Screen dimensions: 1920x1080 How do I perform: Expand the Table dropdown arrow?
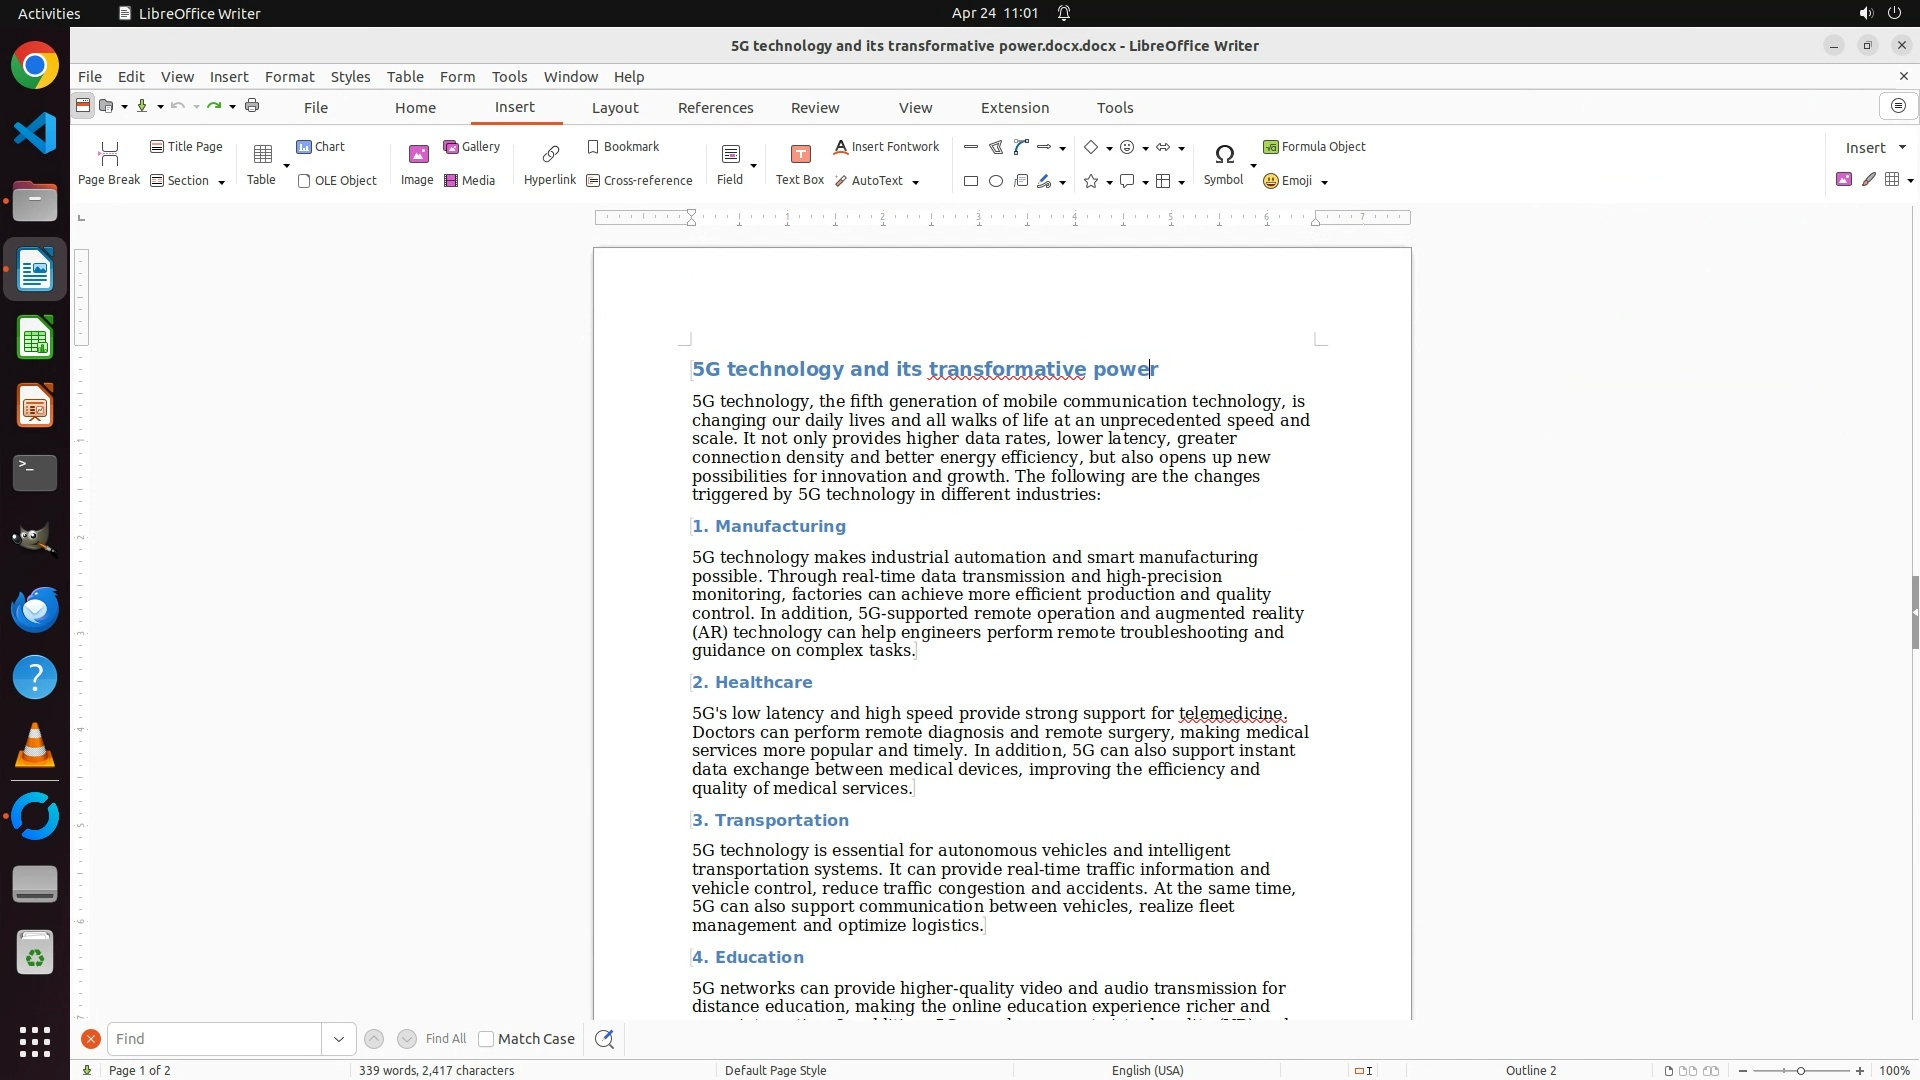(x=286, y=166)
